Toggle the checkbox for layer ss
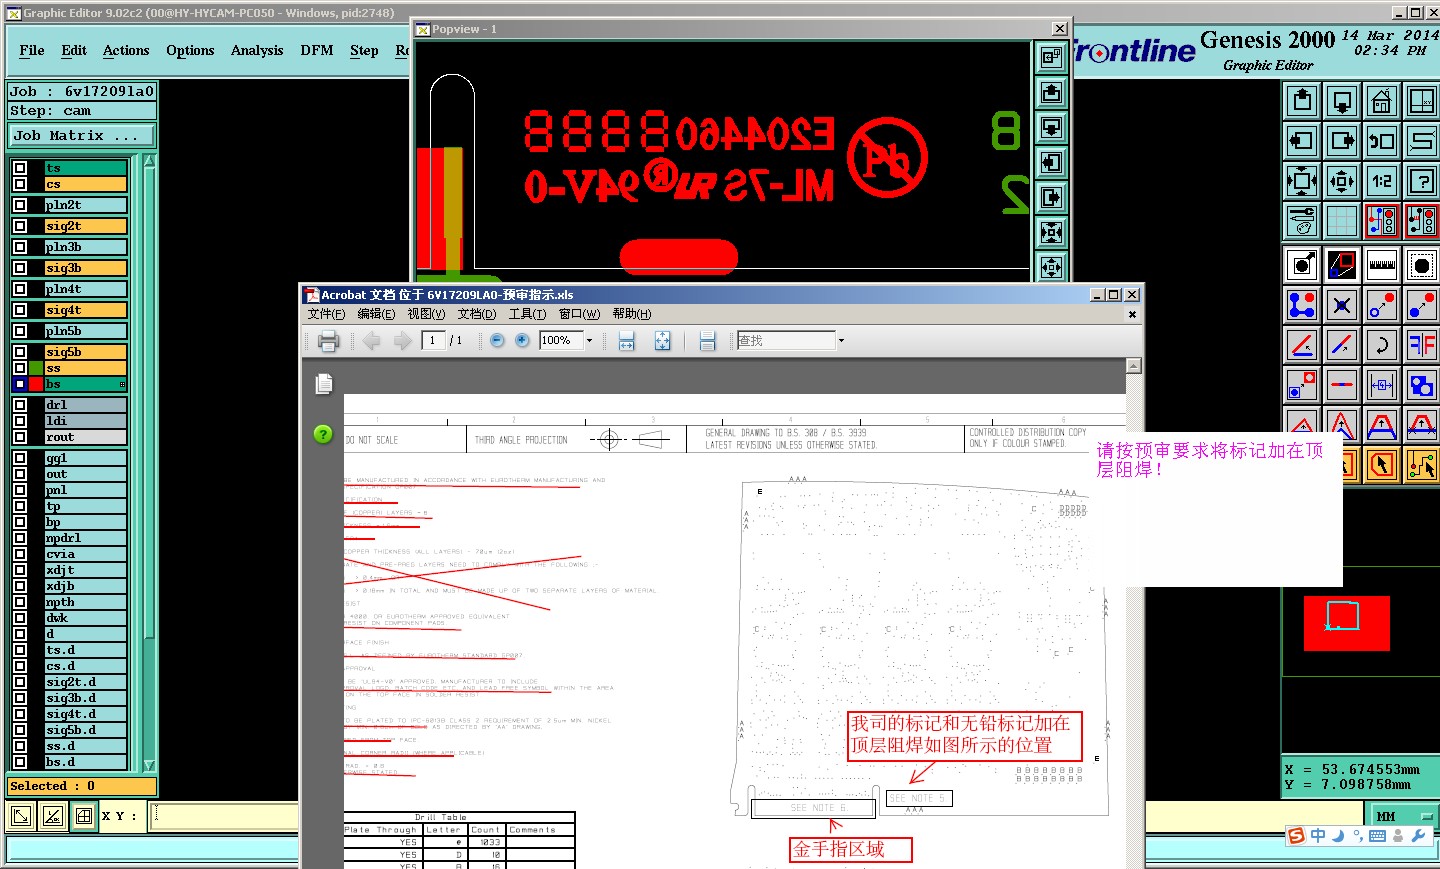The image size is (1440, 869). (x=20, y=368)
